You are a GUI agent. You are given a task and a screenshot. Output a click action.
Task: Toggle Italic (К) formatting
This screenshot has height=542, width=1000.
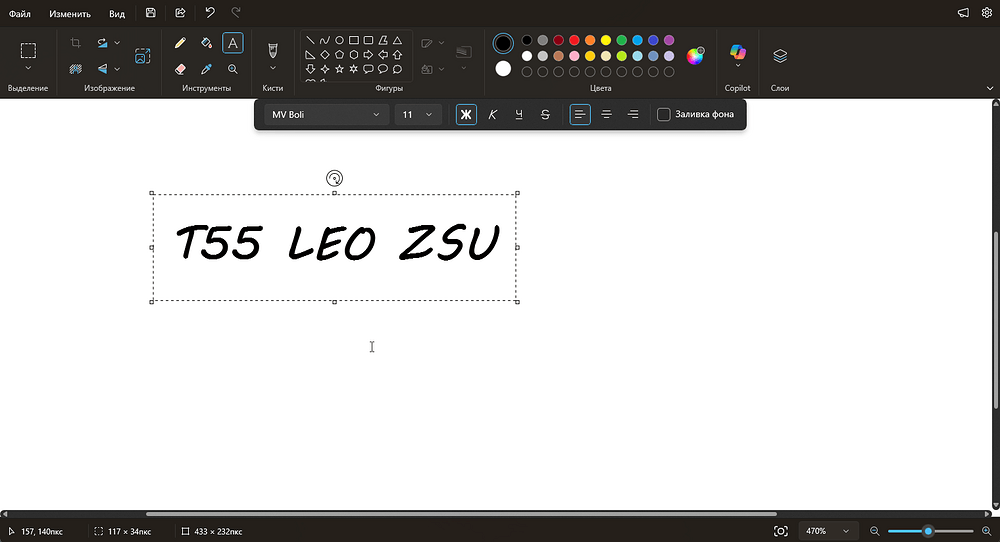coord(492,115)
